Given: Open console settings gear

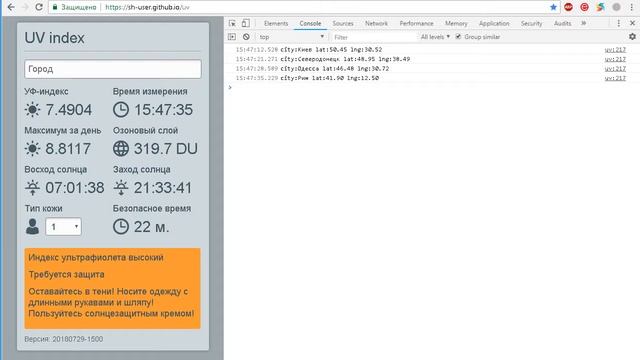Looking at the screenshot, I should pyautogui.click(x=632, y=37).
